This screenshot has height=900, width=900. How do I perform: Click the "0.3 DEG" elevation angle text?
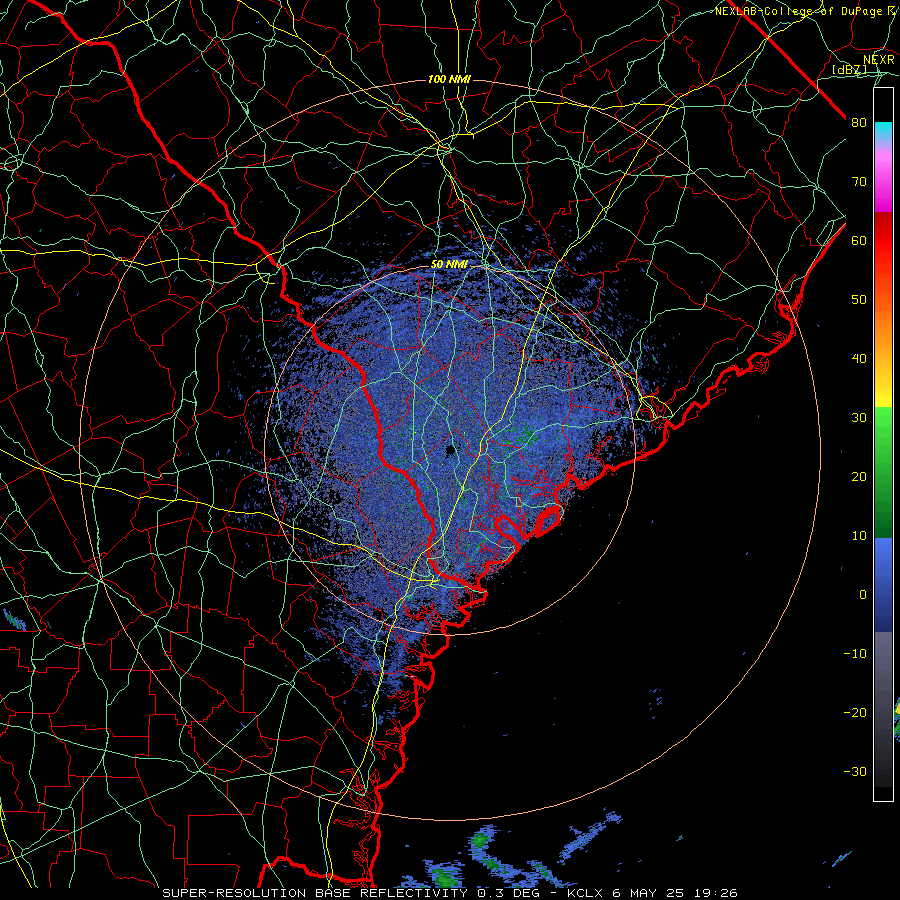tap(509, 893)
